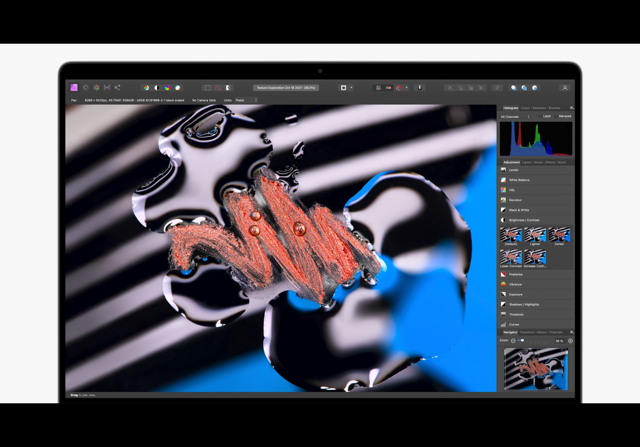
Task: Select the Lighter preset thumbnail
Action: click(535, 235)
